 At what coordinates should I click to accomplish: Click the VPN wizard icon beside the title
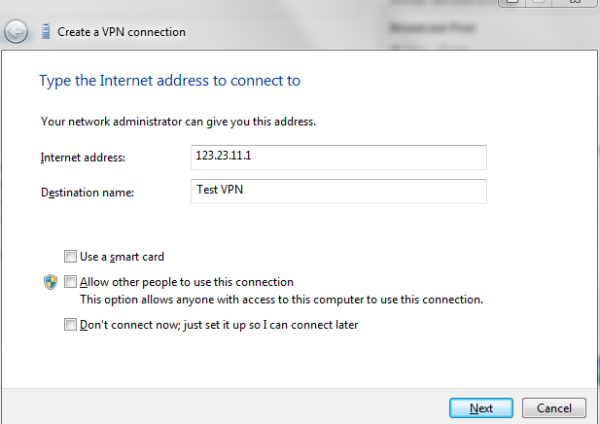(46, 31)
